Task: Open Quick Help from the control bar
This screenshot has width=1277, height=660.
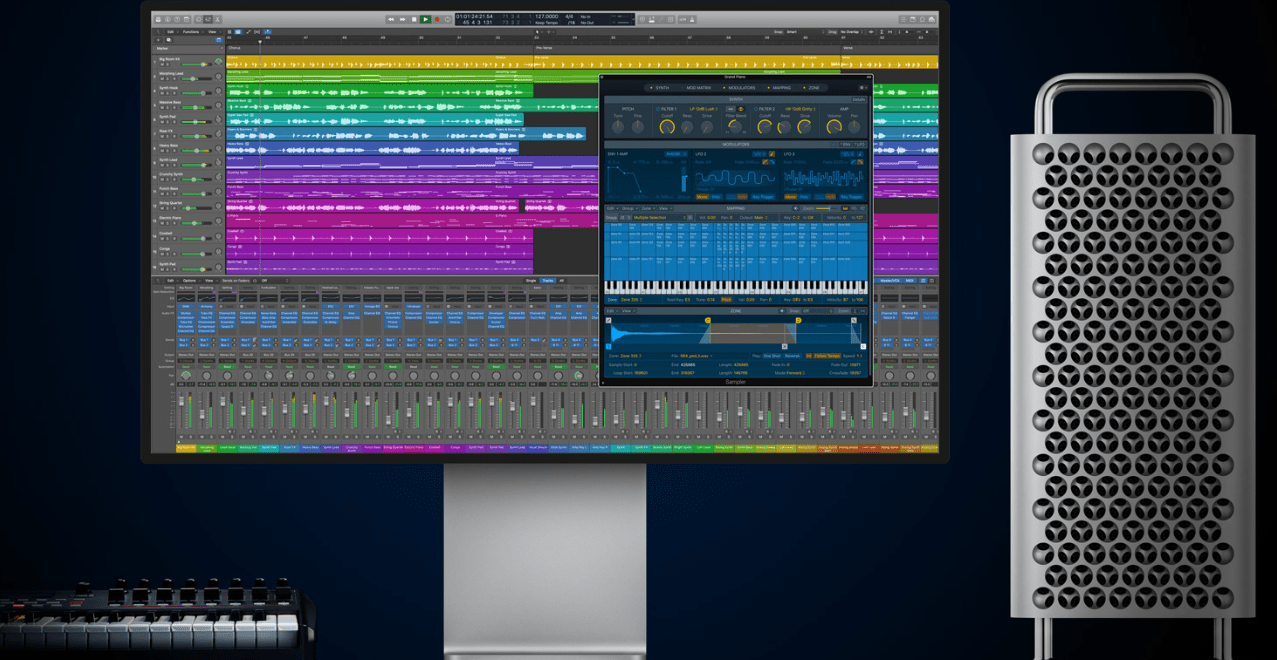Action: click(x=177, y=19)
